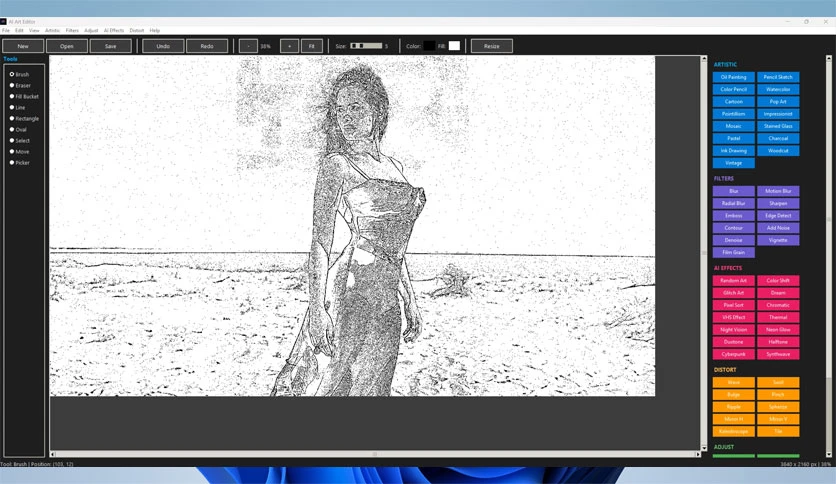Viewport: 836px width, 484px height.
Task: Zoom in with the plus button
Action: (x=290, y=46)
